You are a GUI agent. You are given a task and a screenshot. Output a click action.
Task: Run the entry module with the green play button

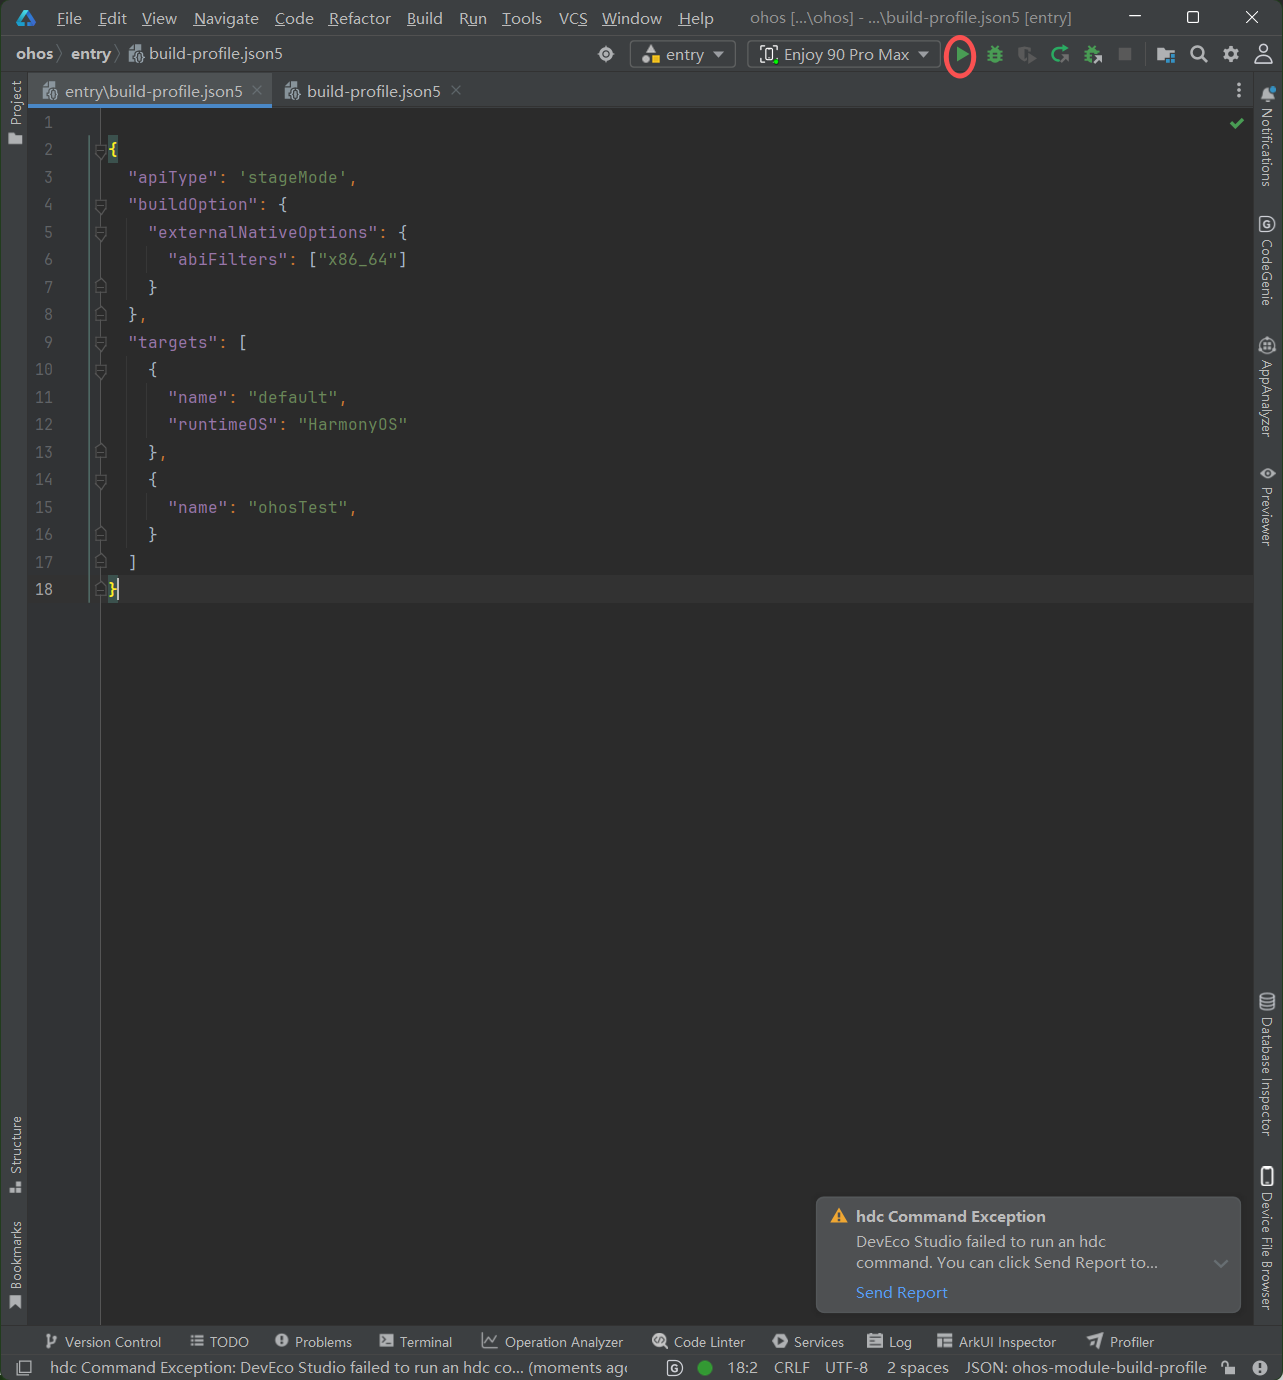pos(961,55)
